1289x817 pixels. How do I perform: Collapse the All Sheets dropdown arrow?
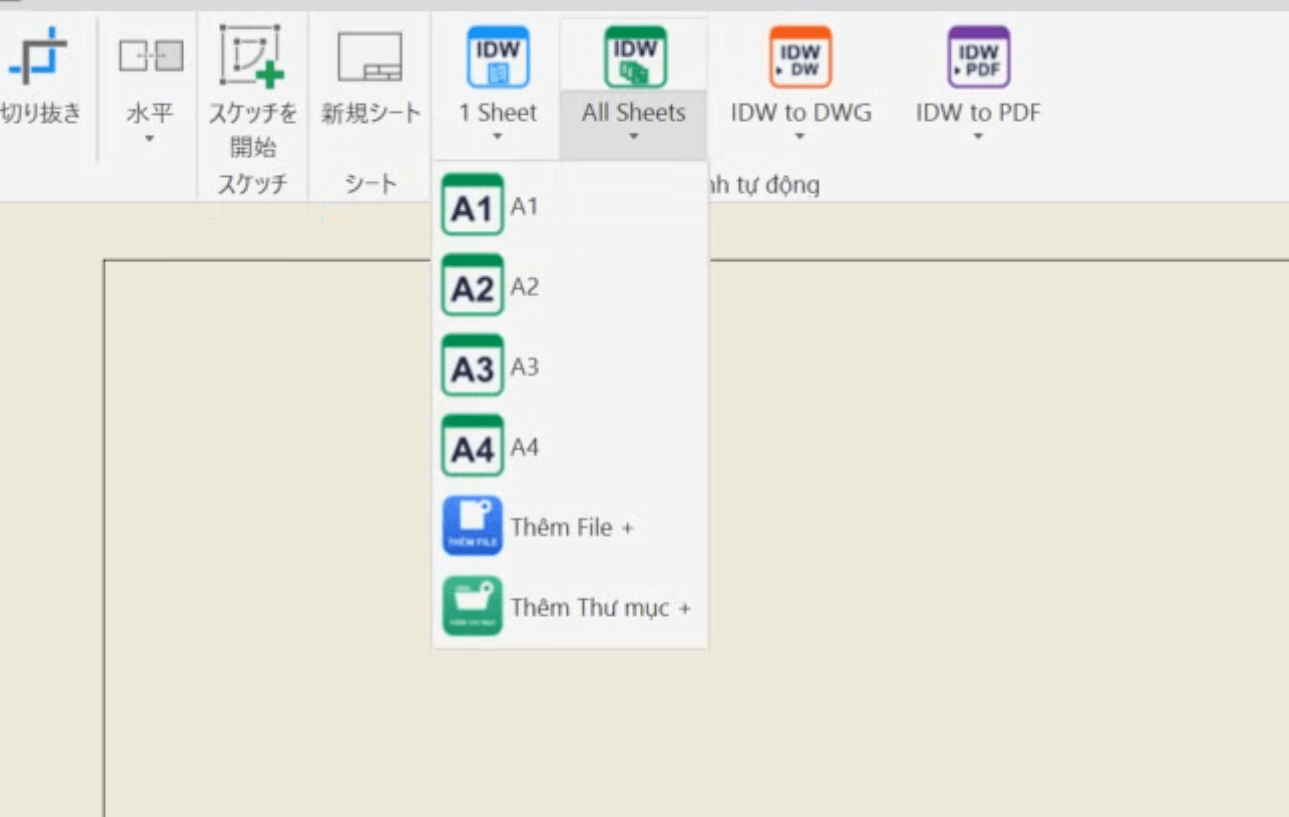(x=634, y=137)
